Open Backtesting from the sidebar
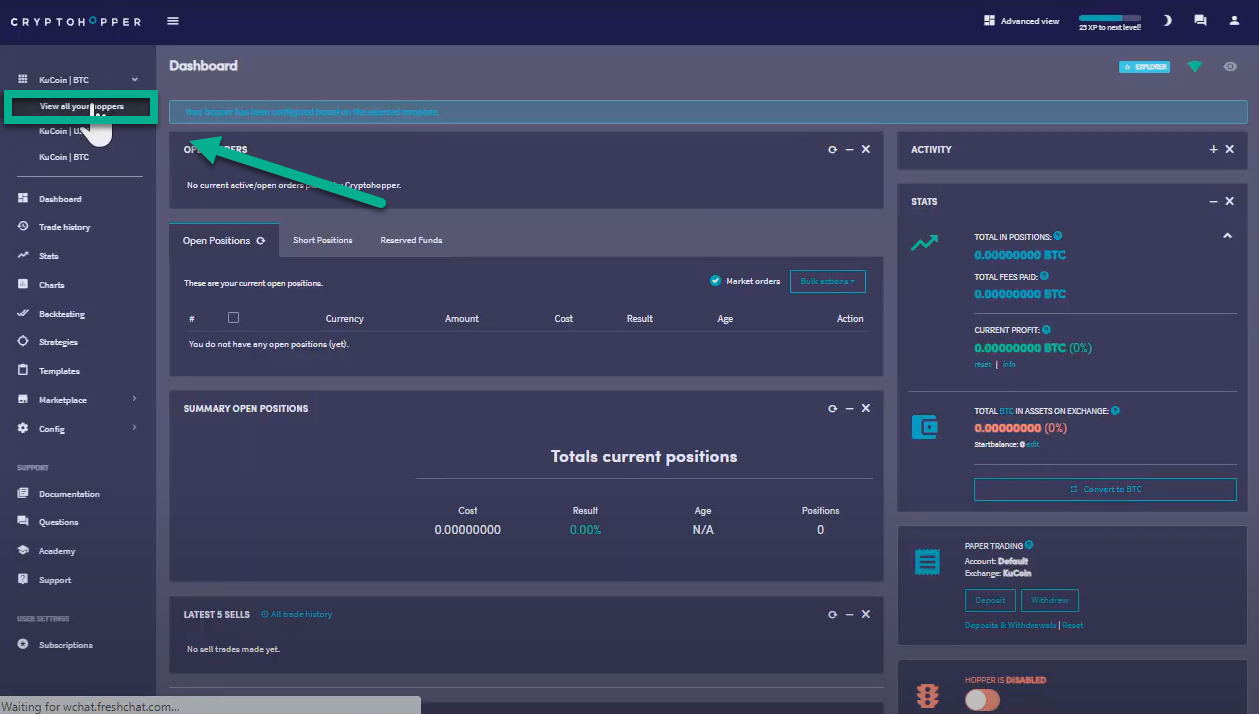 pos(62,314)
